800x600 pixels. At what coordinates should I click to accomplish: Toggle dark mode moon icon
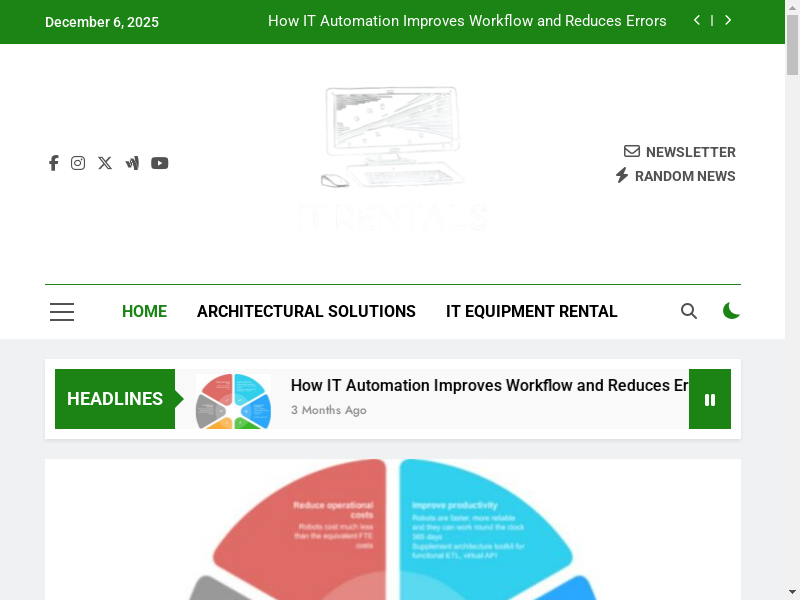pyautogui.click(x=731, y=311)
